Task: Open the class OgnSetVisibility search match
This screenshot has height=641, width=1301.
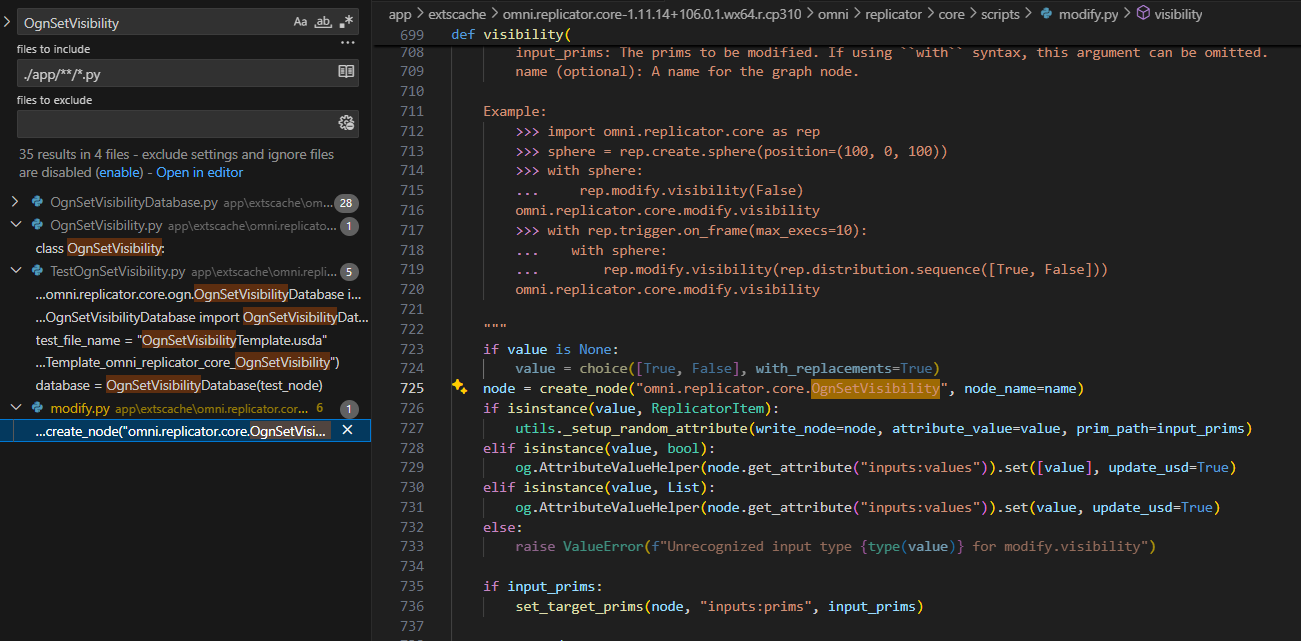Action: coord(100,248)
